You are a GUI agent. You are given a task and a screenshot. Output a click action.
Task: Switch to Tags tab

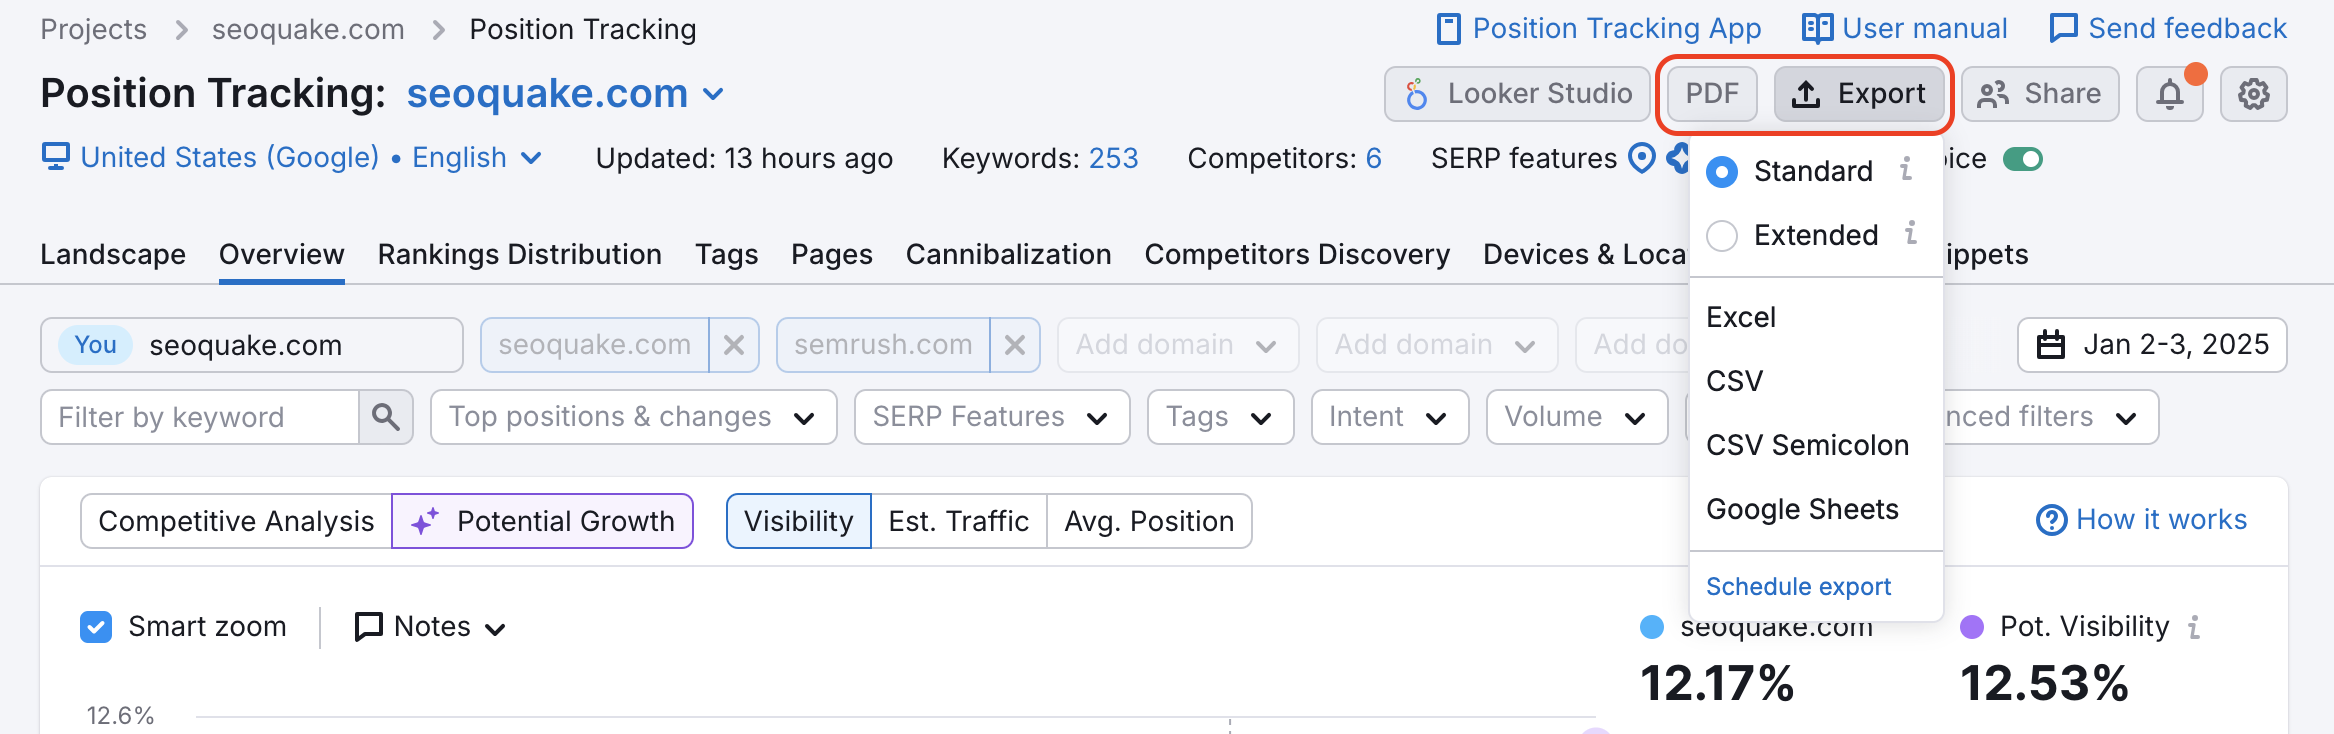click(x=727, y=254)
